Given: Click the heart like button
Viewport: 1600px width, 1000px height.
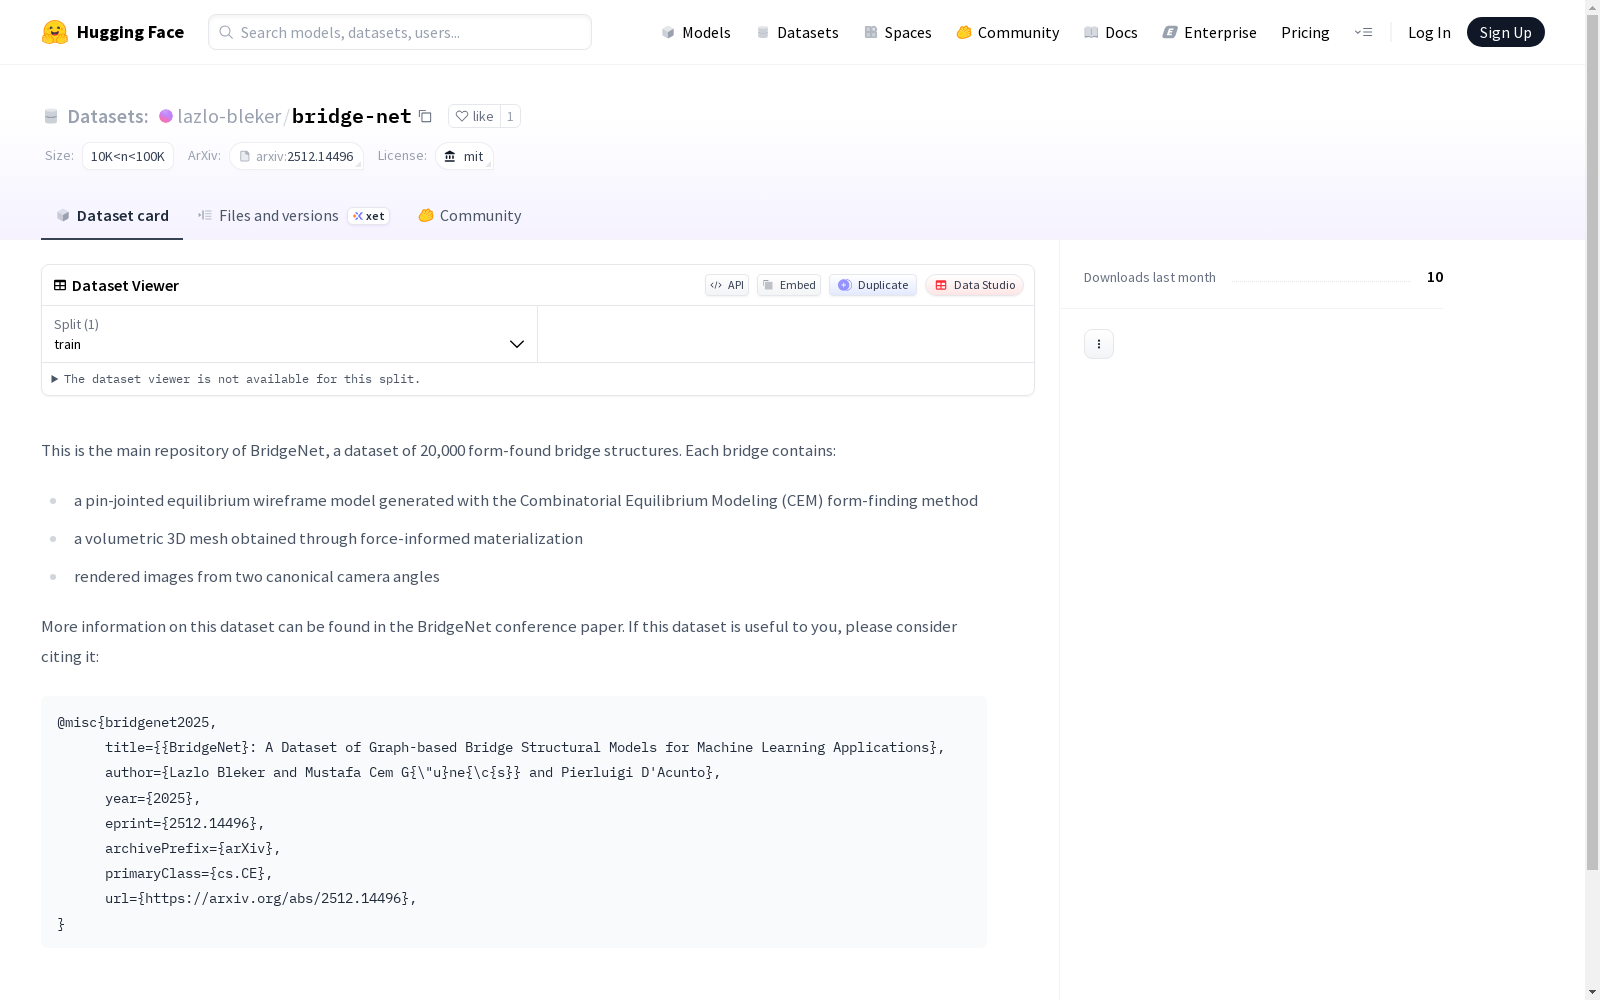Looking at the screenshot, I should pos(474,116).
